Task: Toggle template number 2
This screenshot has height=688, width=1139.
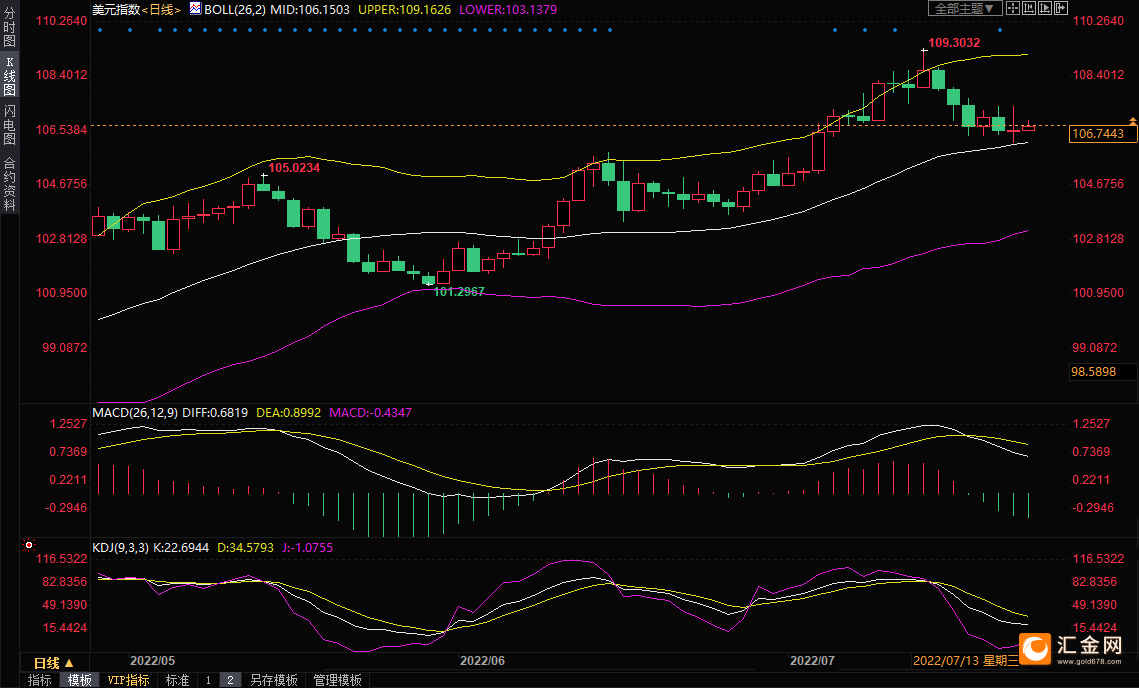Action: 230,680
